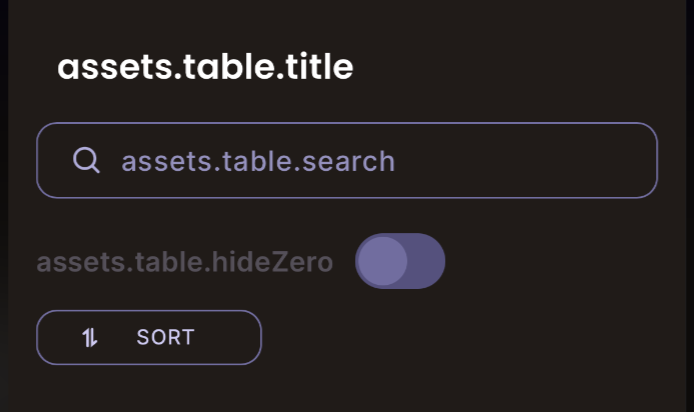Click the search field's rounded purple border
The height and width of the screenshot is (412, 694).
click(x=347, y=123)
